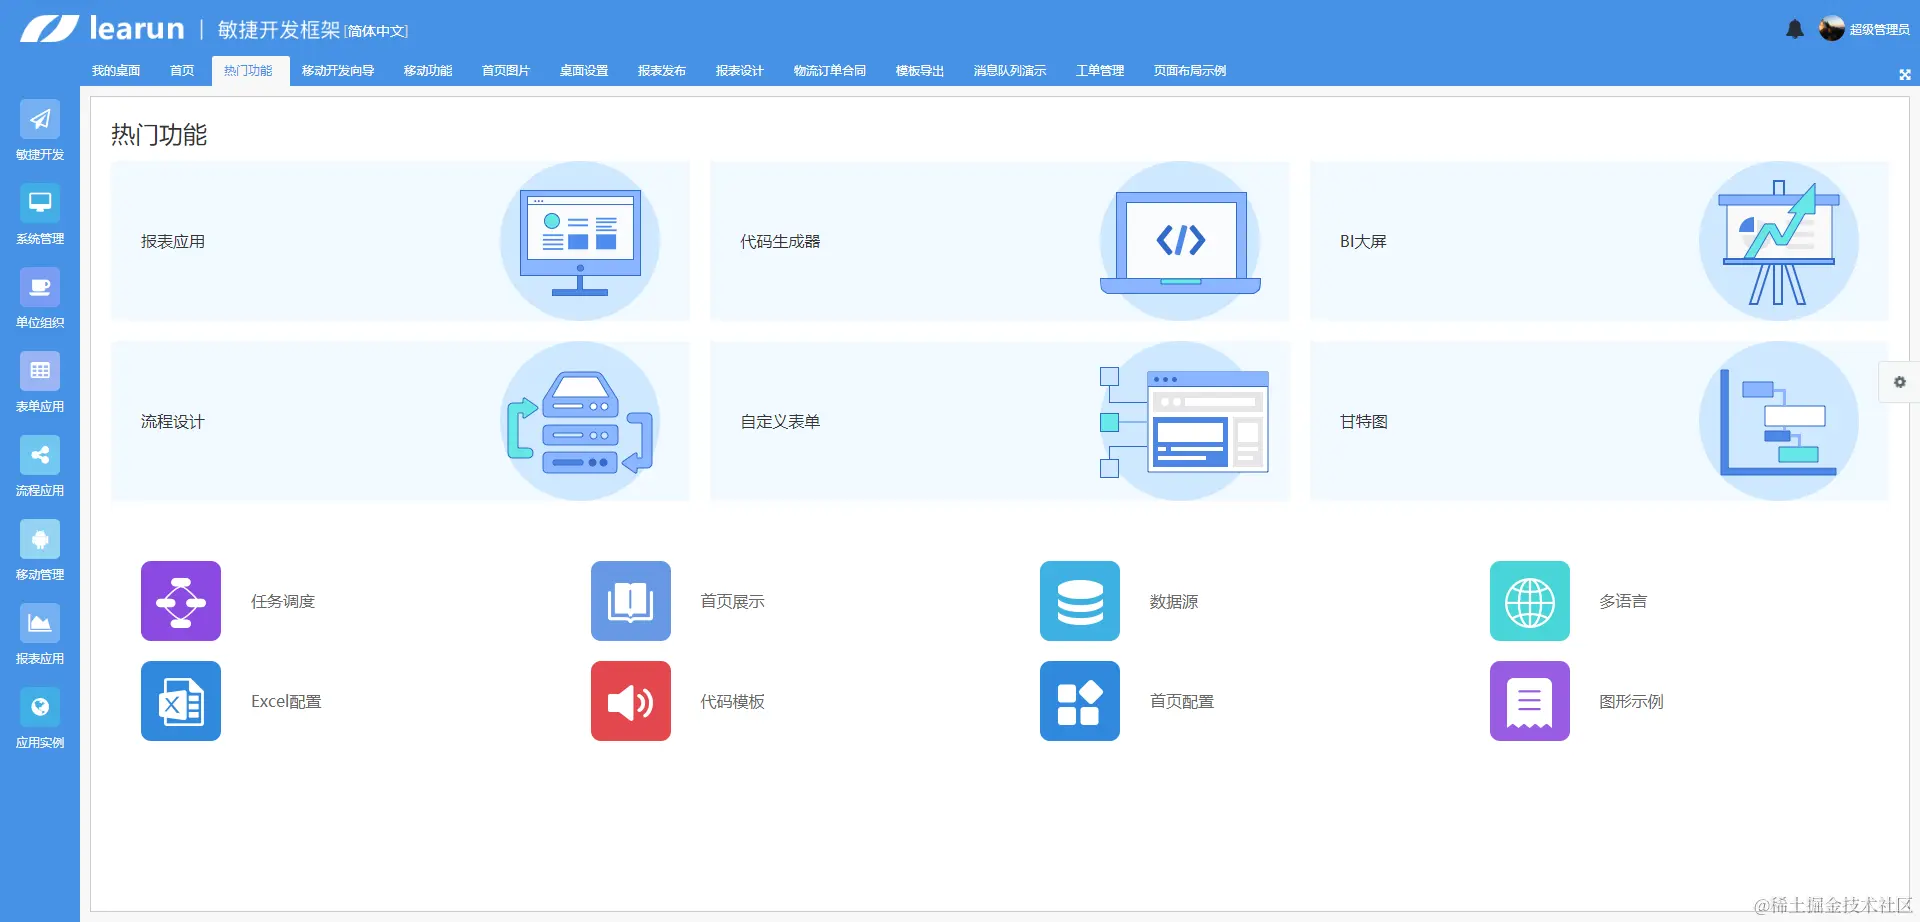Open the 代码生成器 laptop illustration card

coord(1000,241)
